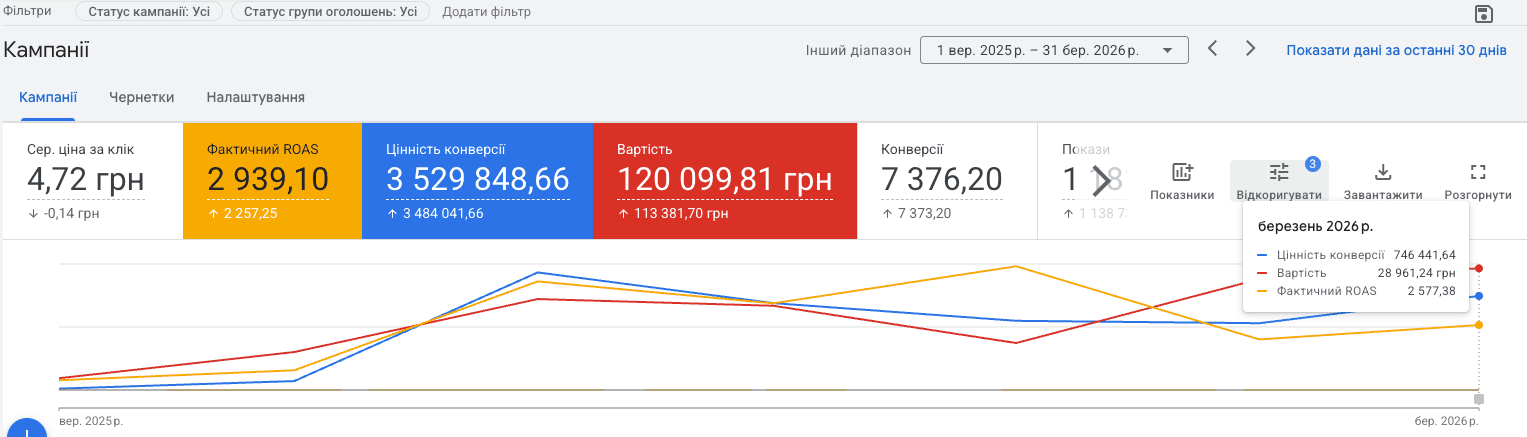
Task: Click badge 3 on Відкоригувати
Action: click(x=1313, y=163)
